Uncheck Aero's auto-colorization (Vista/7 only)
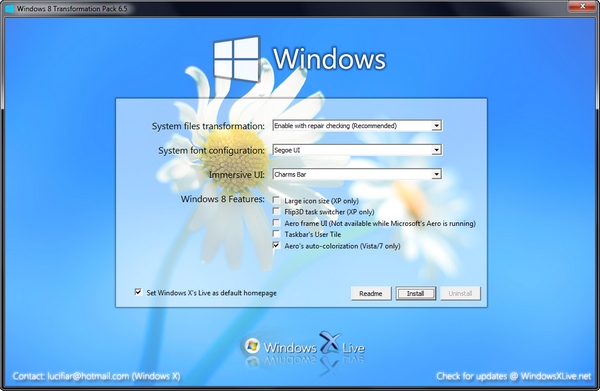600x391 pixels. pyautogui.click(x=276, y=245)
